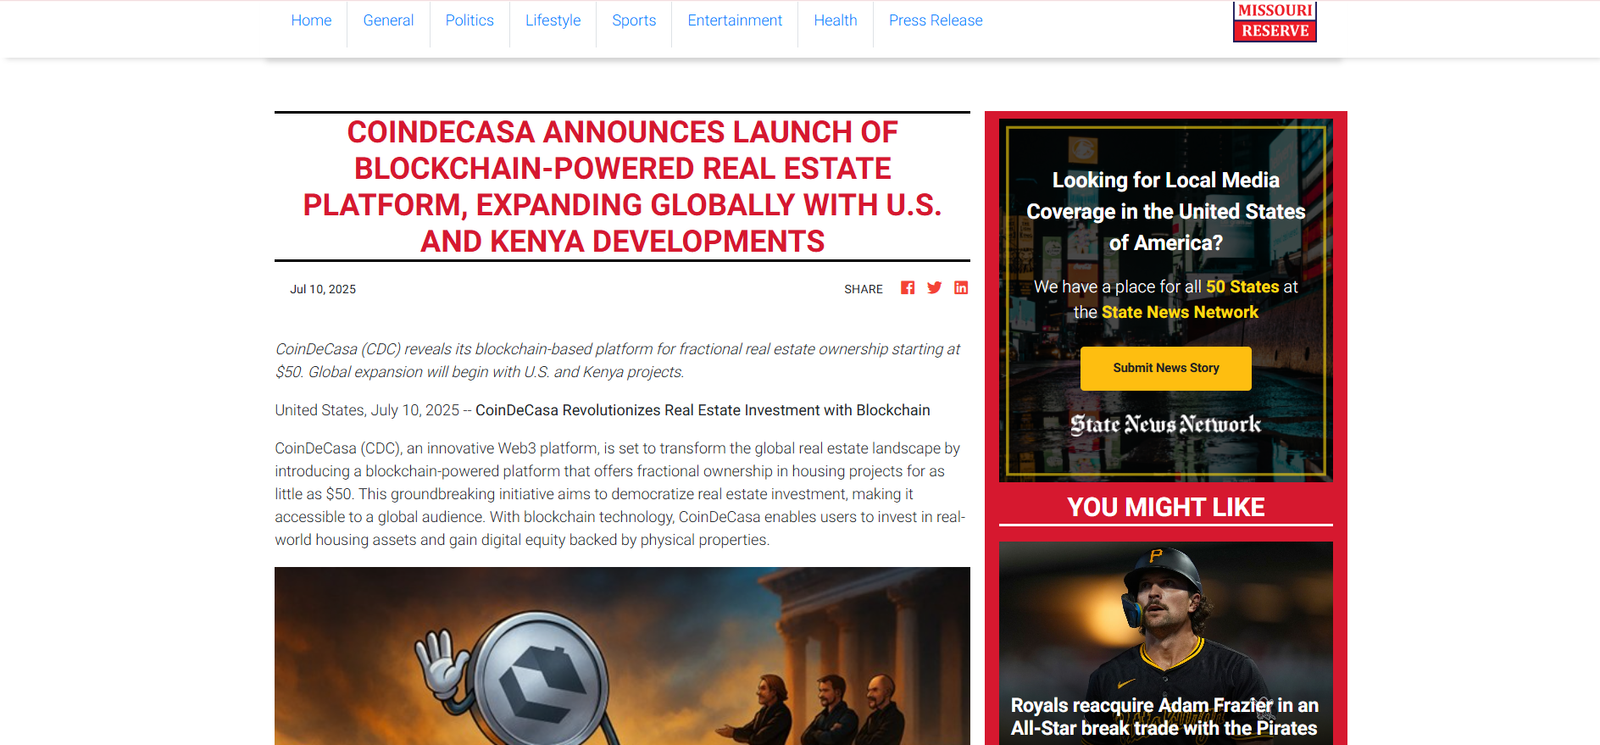Open the Home menu item
The height and width of the screenshot is (745, 1600).
(311, 21)
